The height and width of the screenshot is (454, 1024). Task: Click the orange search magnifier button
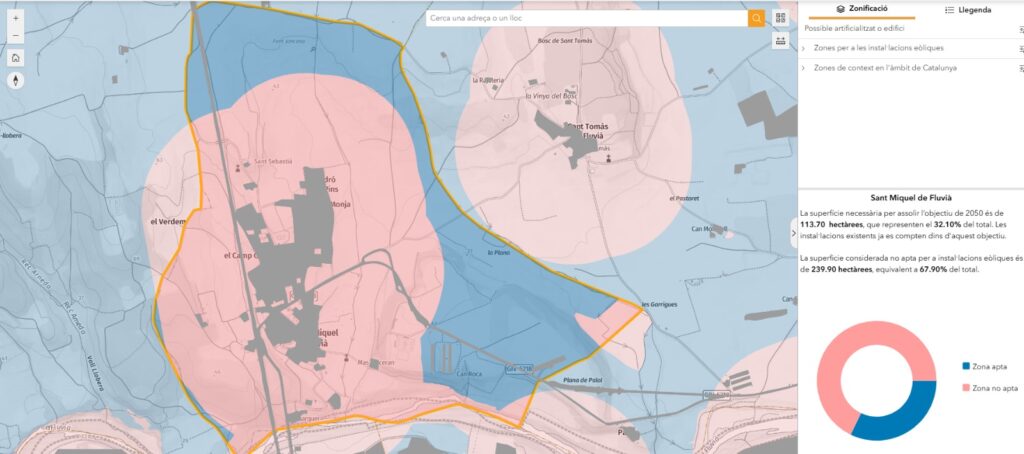point(756,18)
